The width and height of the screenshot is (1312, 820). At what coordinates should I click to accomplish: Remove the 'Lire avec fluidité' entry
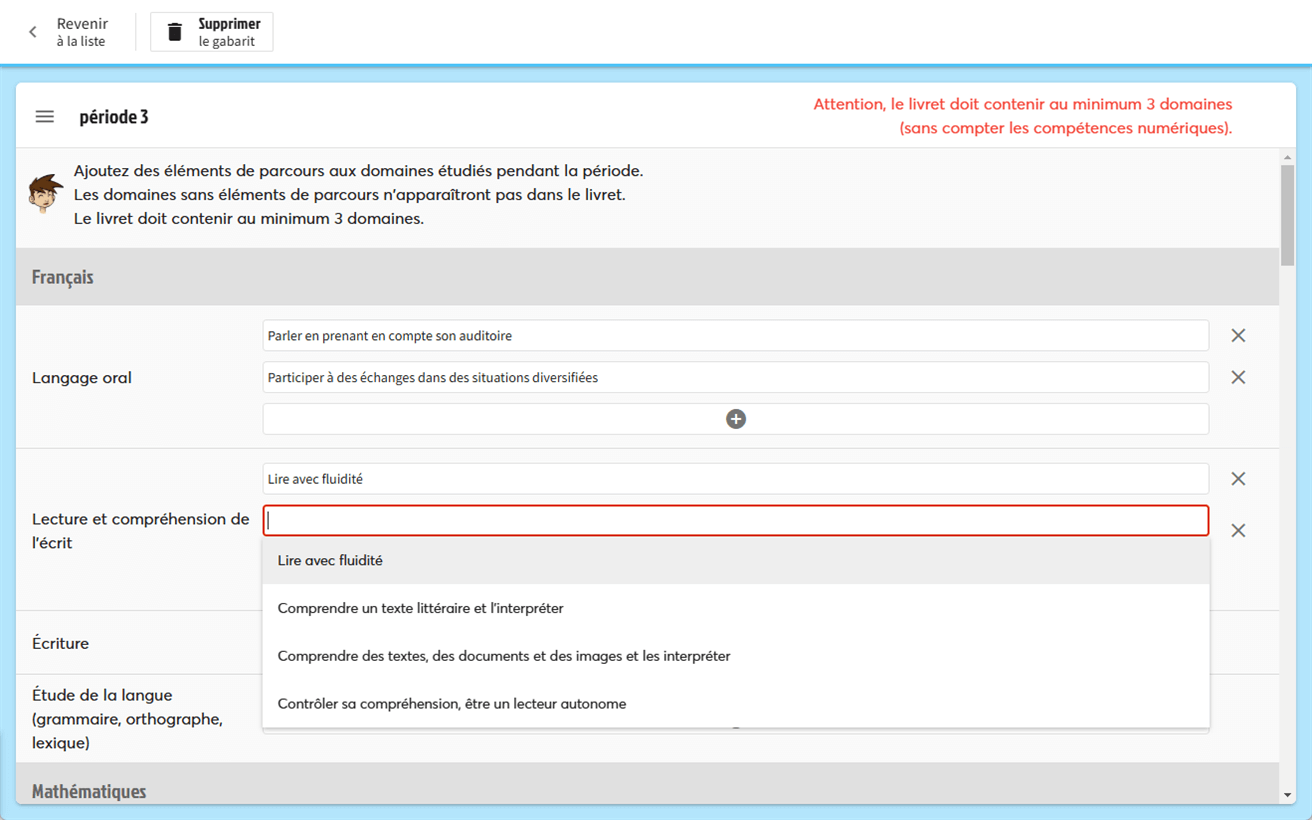[x=1238, y=479]
